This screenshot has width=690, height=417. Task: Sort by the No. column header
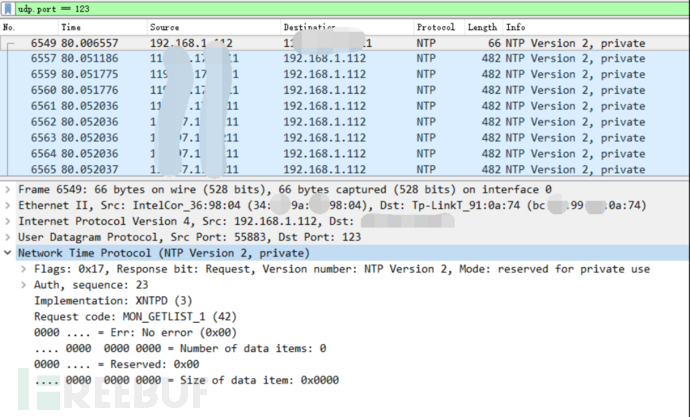[x=9, y=27]
